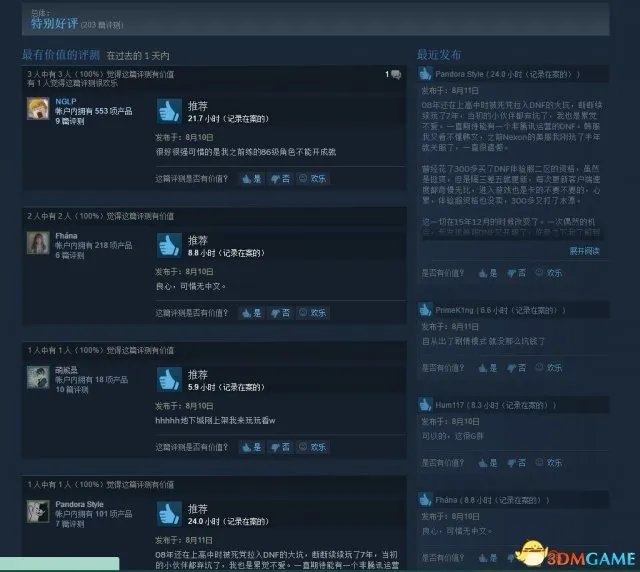
Task: Vote 否 on the hhhhh review
Action: point(280,447)
